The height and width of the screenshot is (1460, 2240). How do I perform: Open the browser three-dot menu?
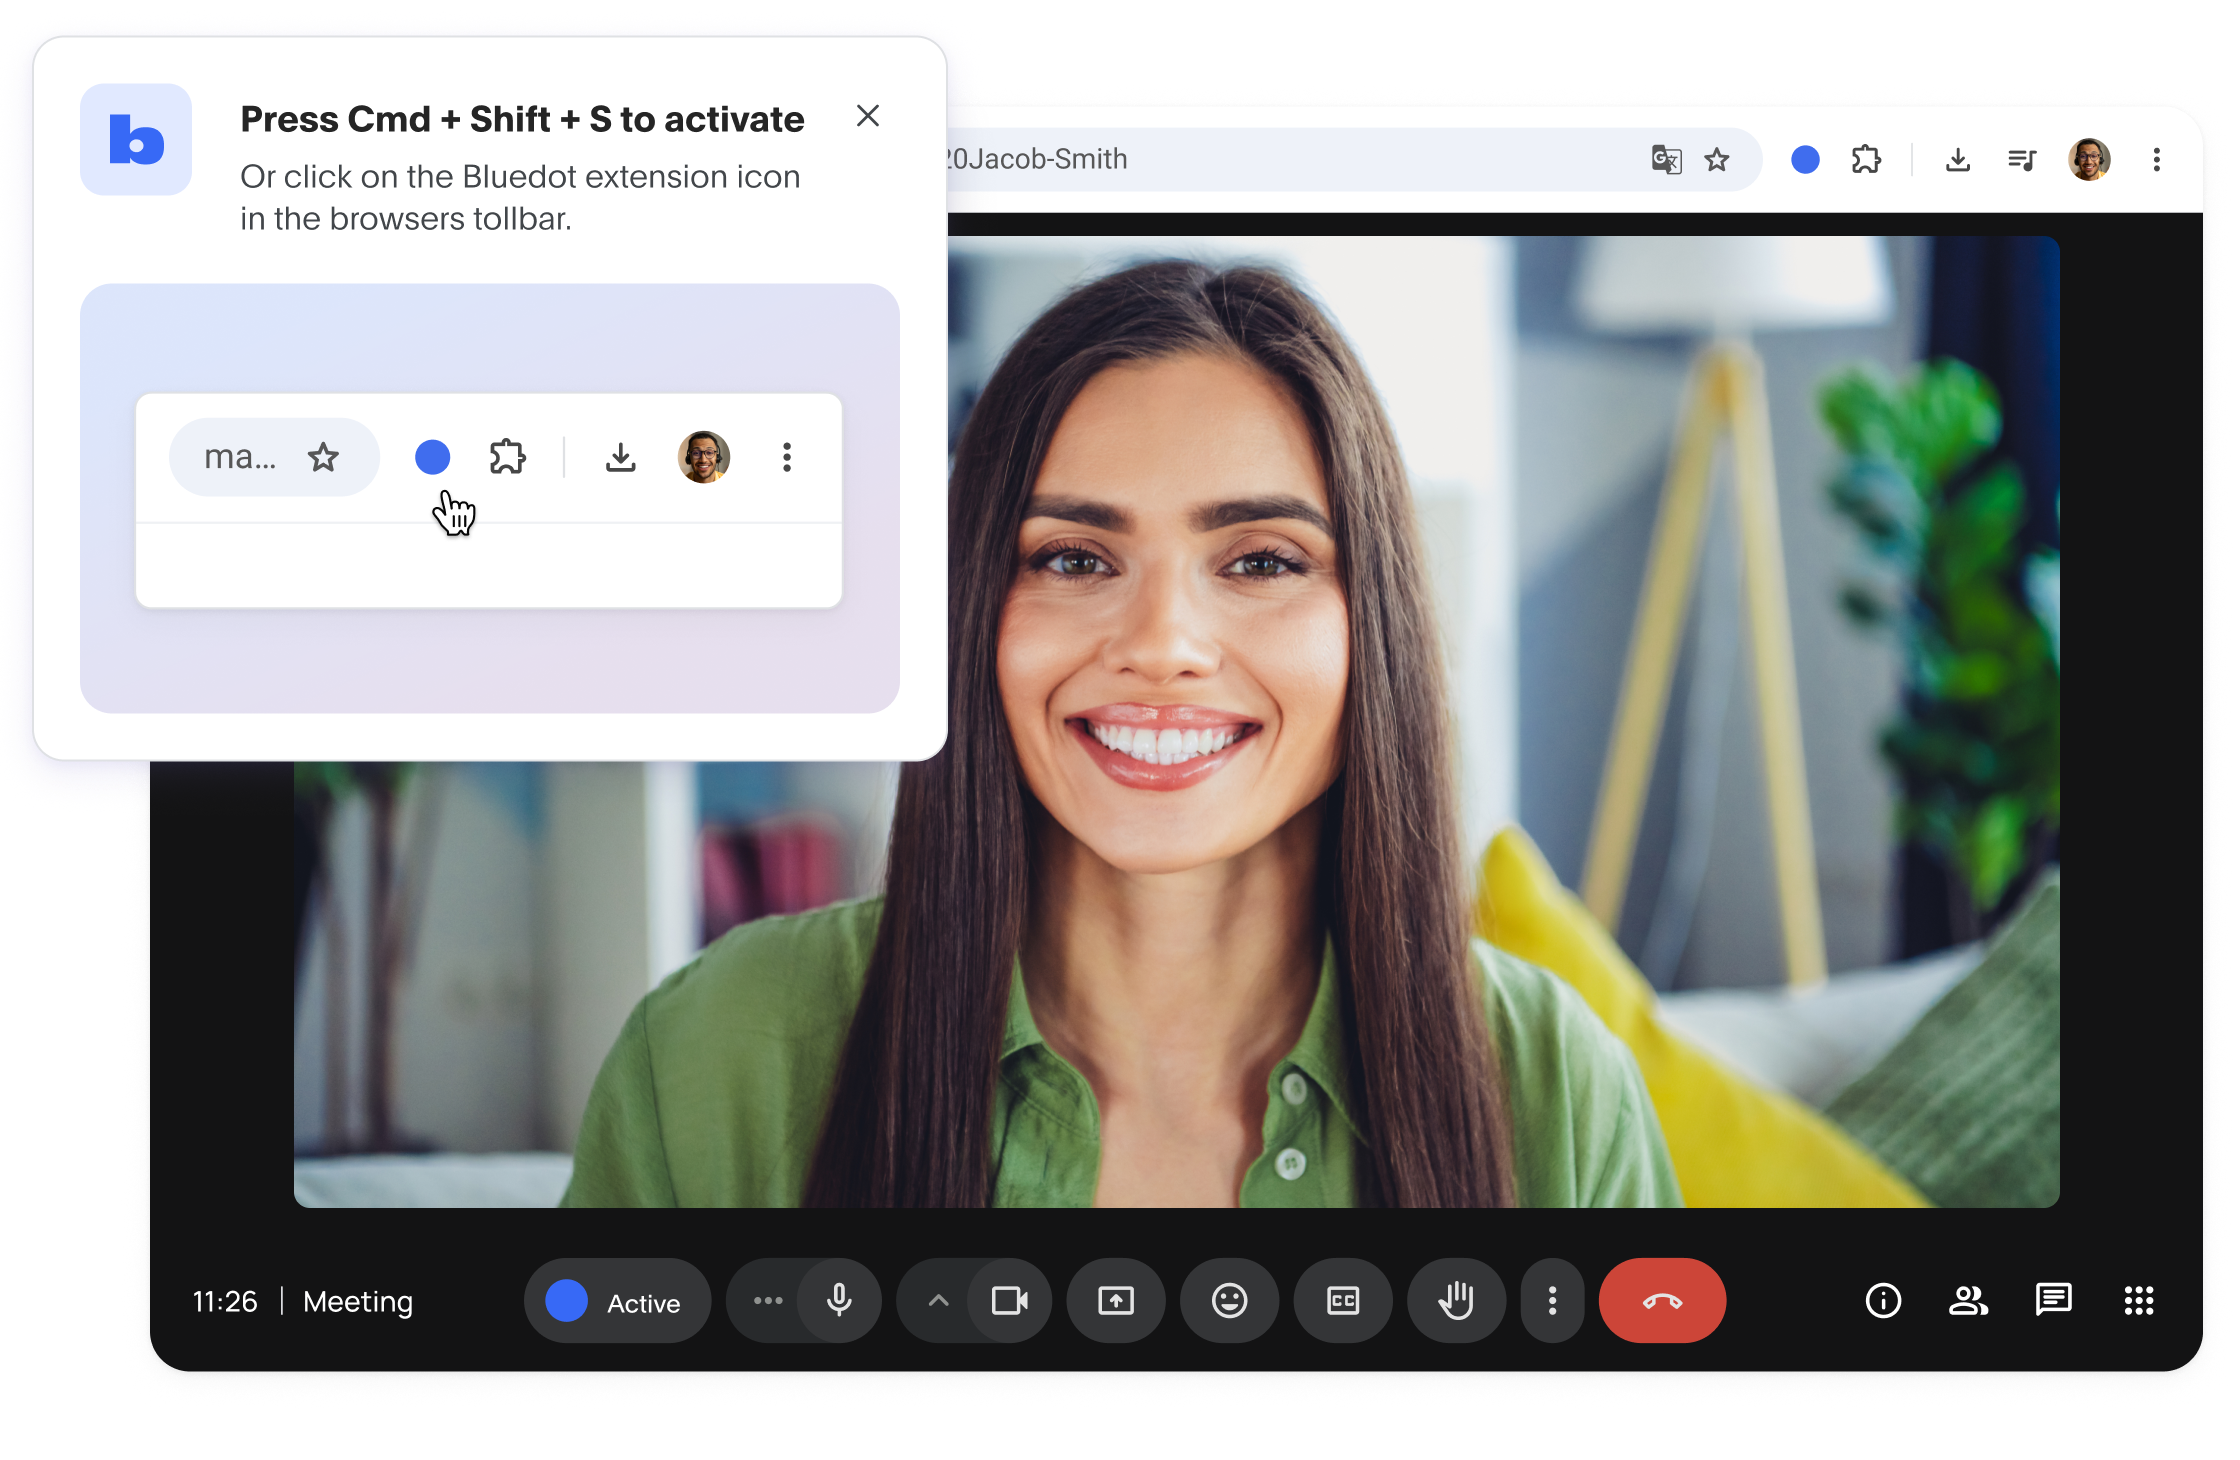click(2156, 159)
